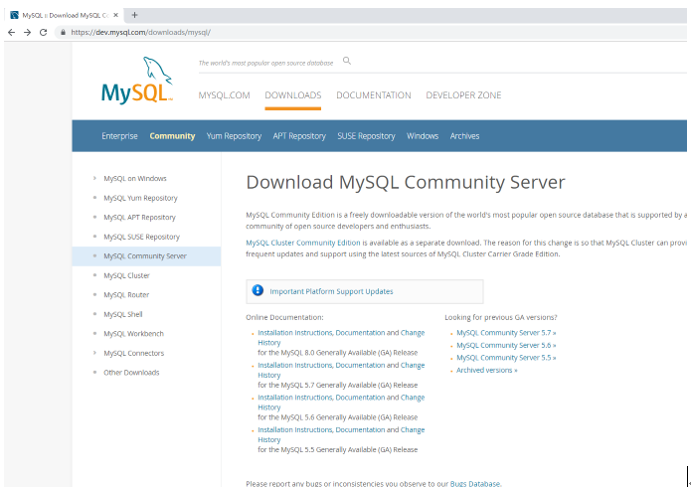
Task: Open MySQL Community Server 5.6 link
Action: [x=506, y=345]
